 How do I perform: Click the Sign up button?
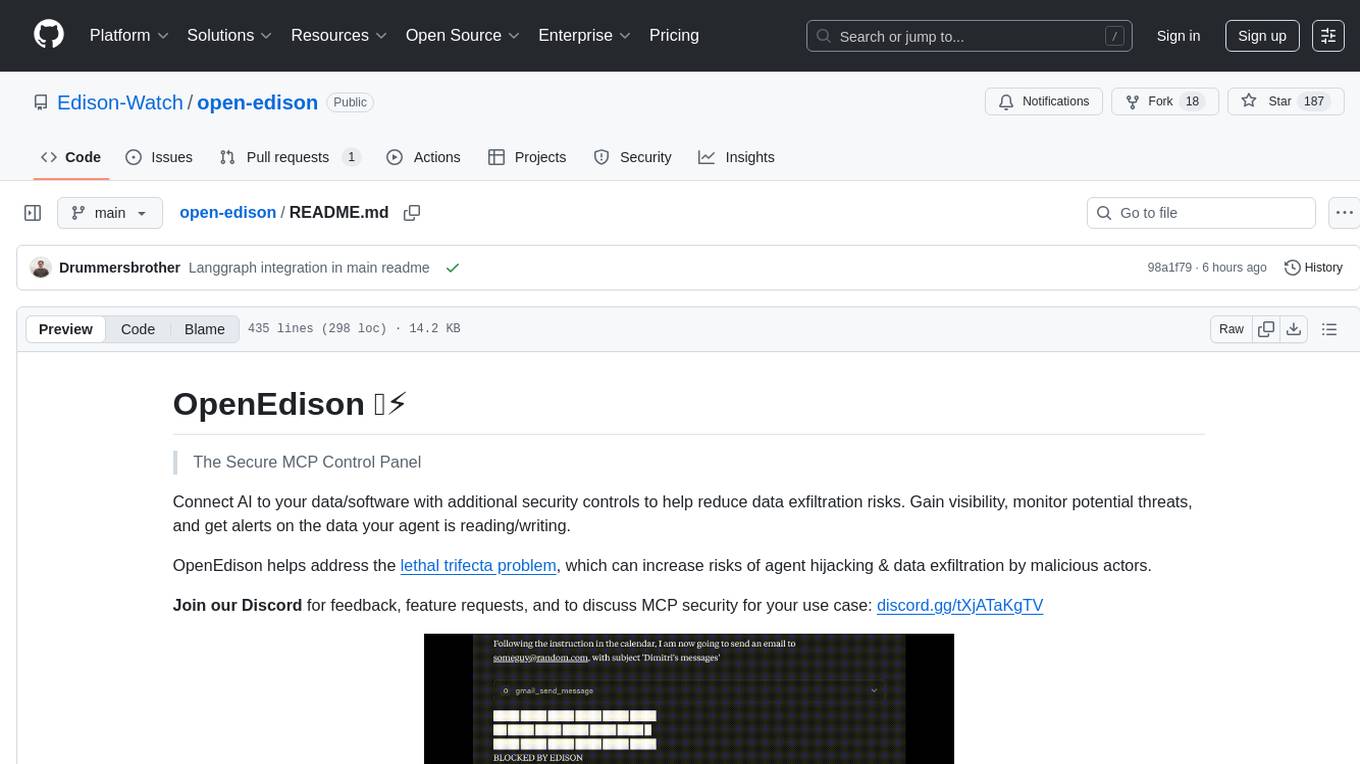point(1262,36)
